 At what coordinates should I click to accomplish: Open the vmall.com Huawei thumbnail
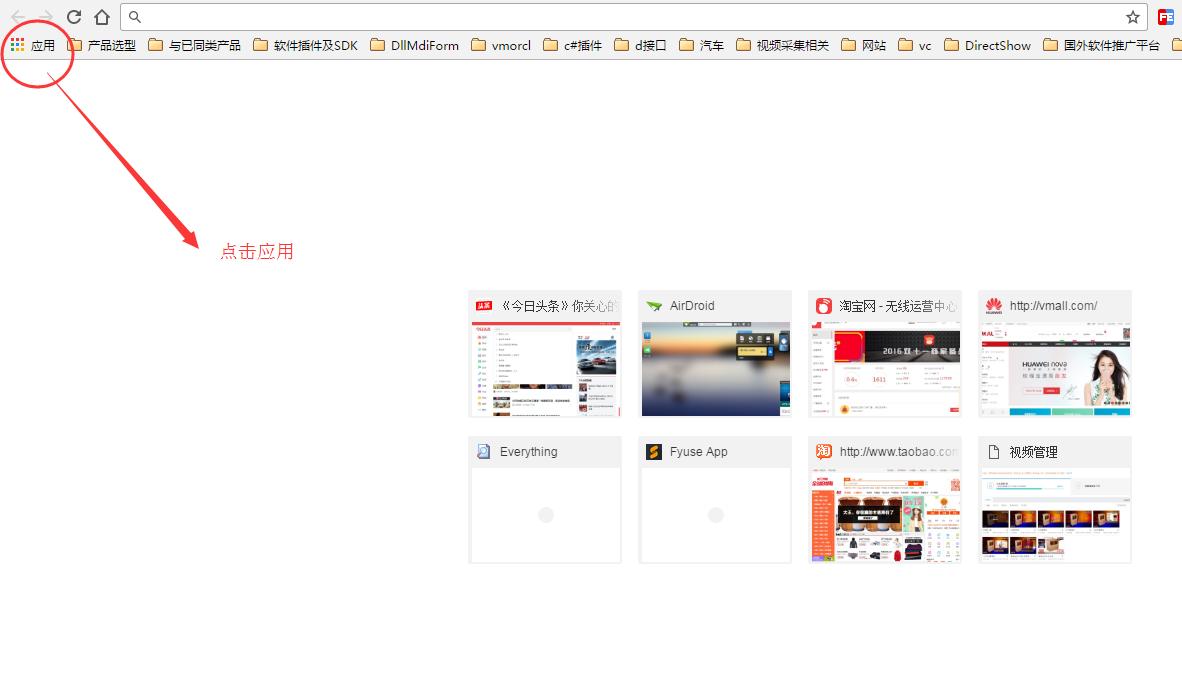tap(1055, 368)
